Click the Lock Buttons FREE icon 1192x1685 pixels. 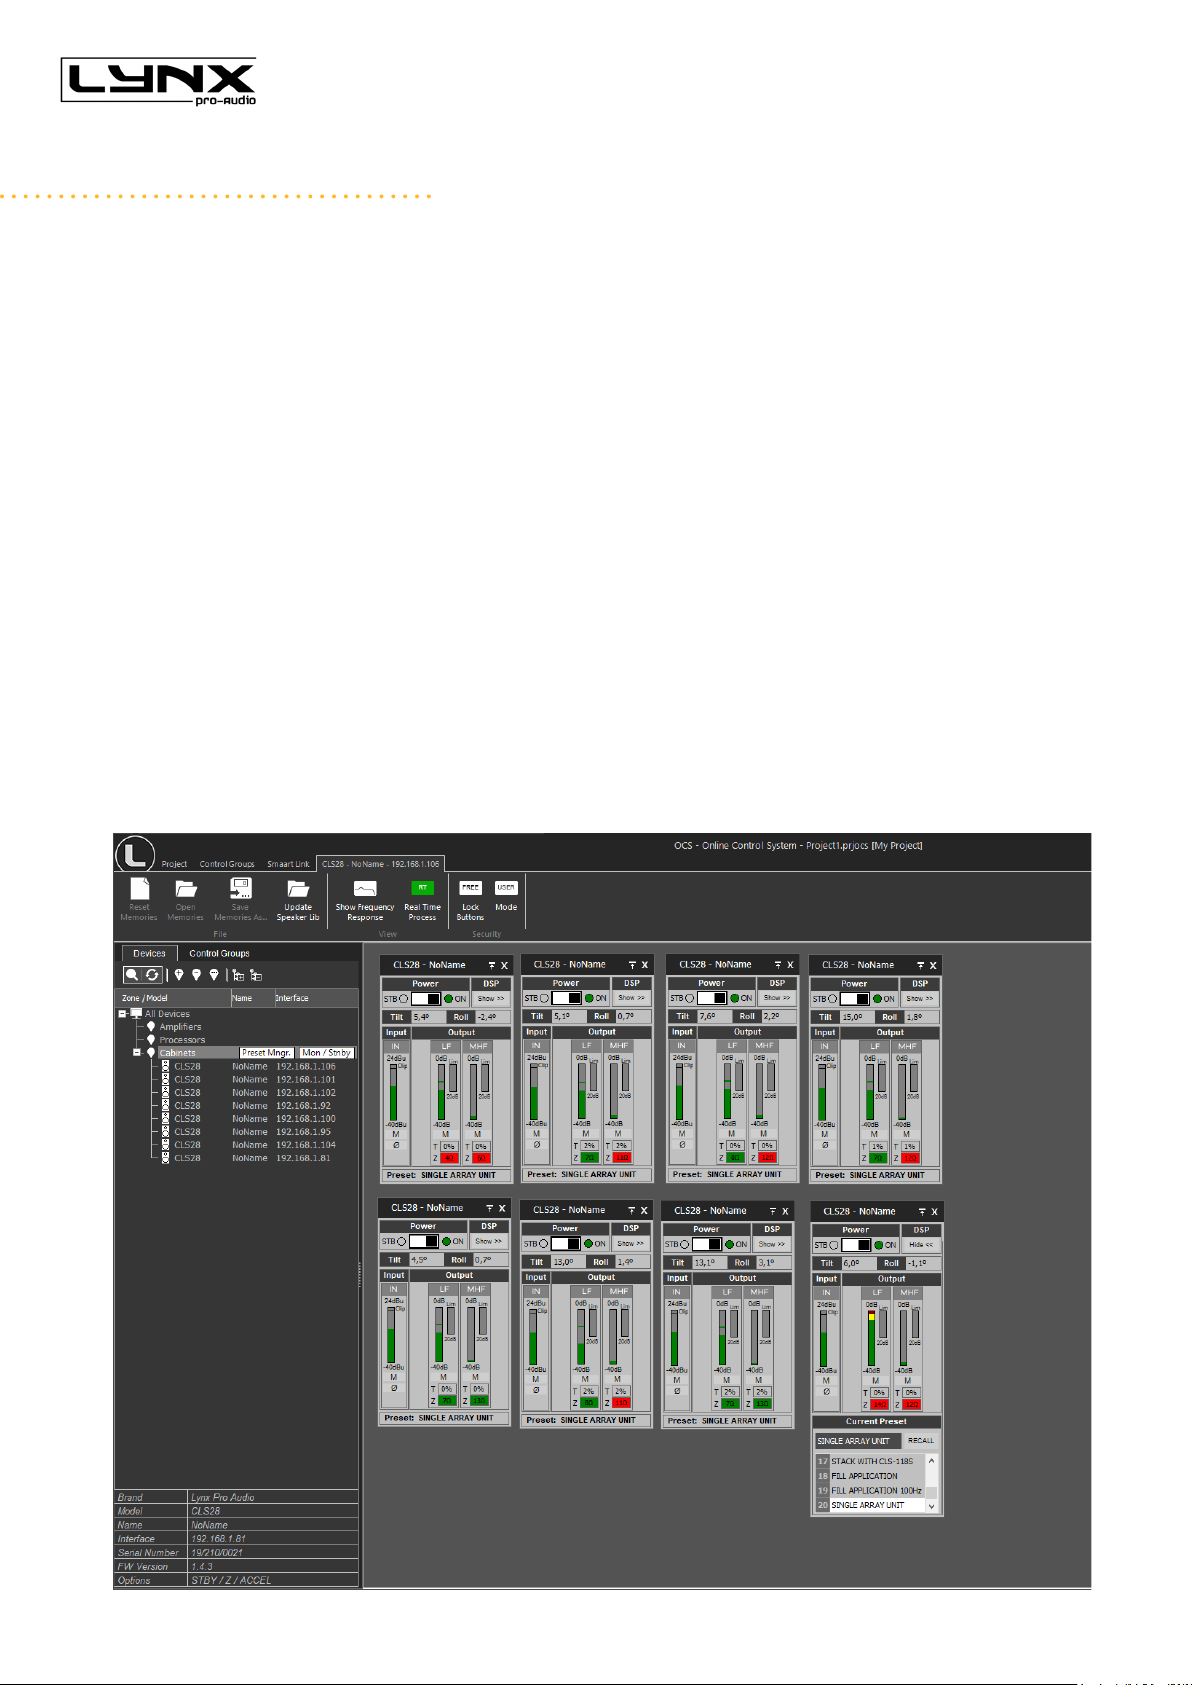tap(470, 888)
